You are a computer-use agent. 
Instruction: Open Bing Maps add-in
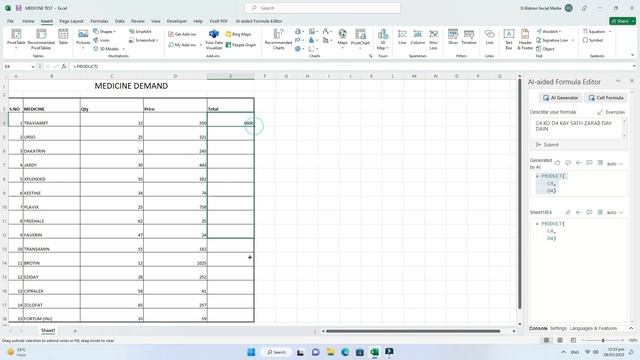click(238, 34)
